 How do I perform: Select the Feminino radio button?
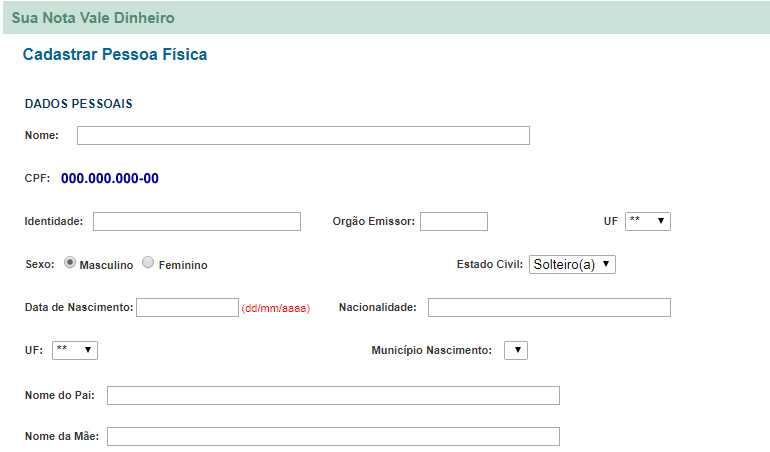pyautogui.click(x=148, y=262)
